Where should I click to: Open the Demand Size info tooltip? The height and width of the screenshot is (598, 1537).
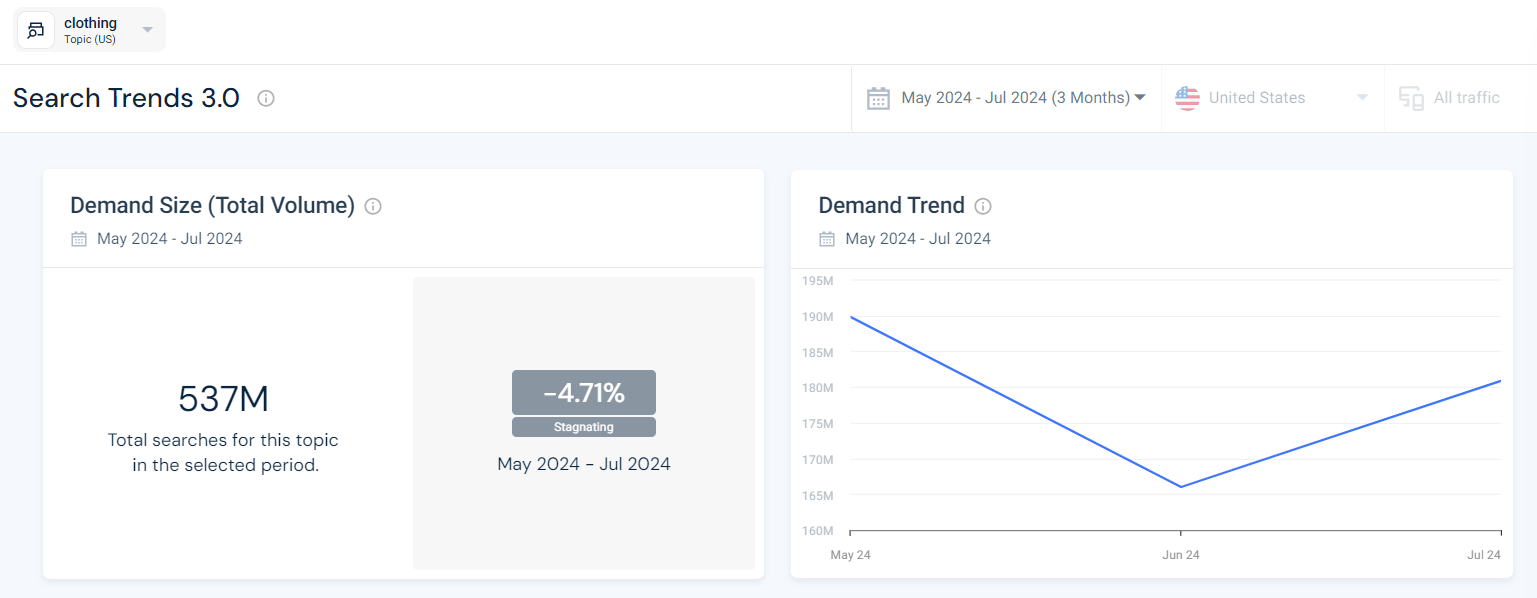click(372, 206)
